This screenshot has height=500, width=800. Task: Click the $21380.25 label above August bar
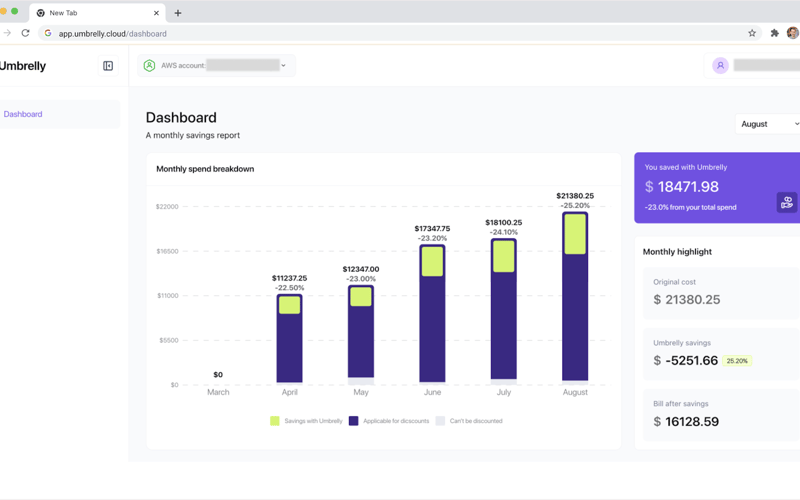pos(575,196)
